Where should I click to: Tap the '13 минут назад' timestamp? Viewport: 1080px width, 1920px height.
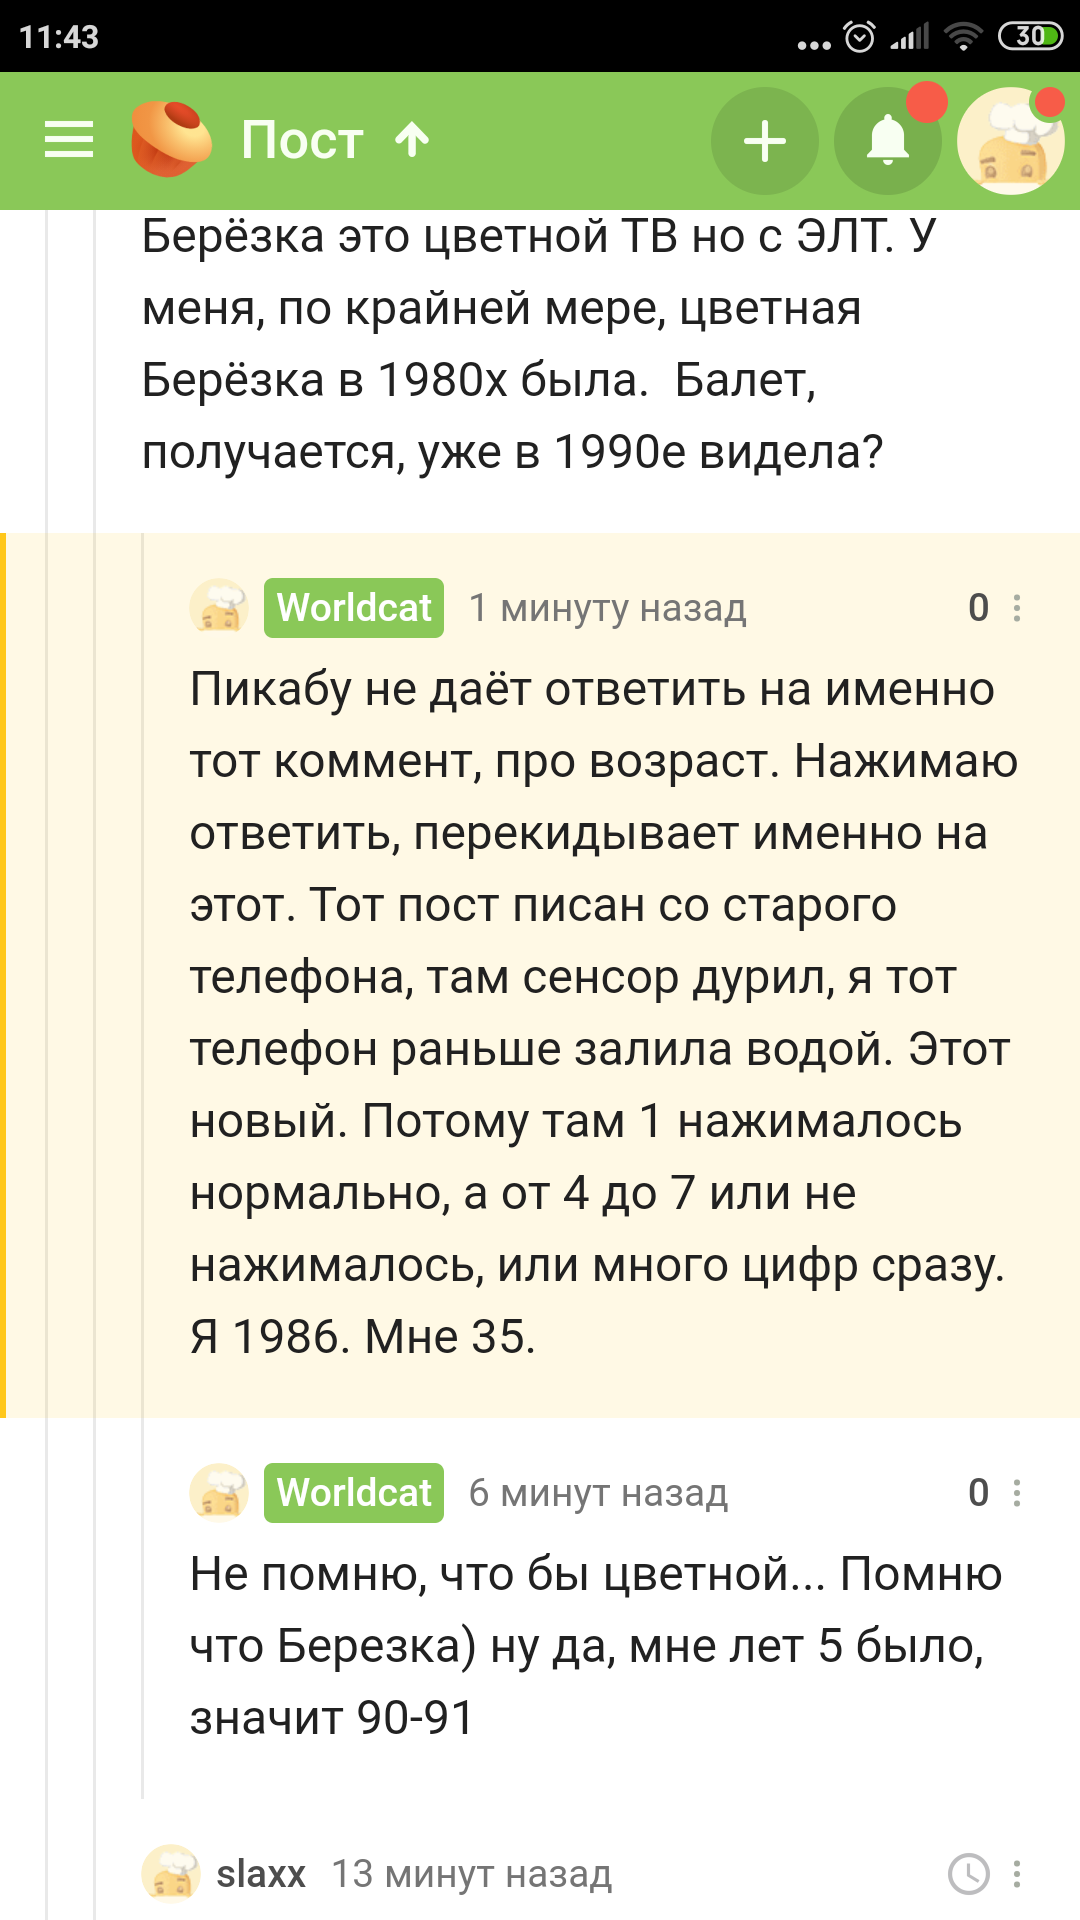pyautogui.click(x=471, y=1874)
